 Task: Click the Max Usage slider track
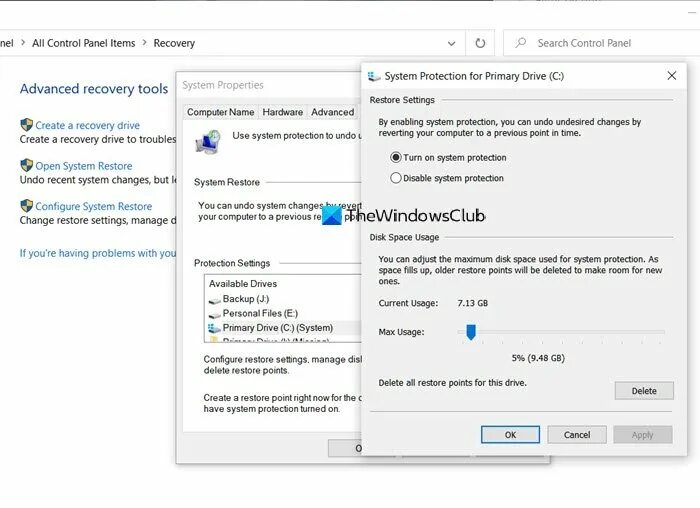point(561,332)
